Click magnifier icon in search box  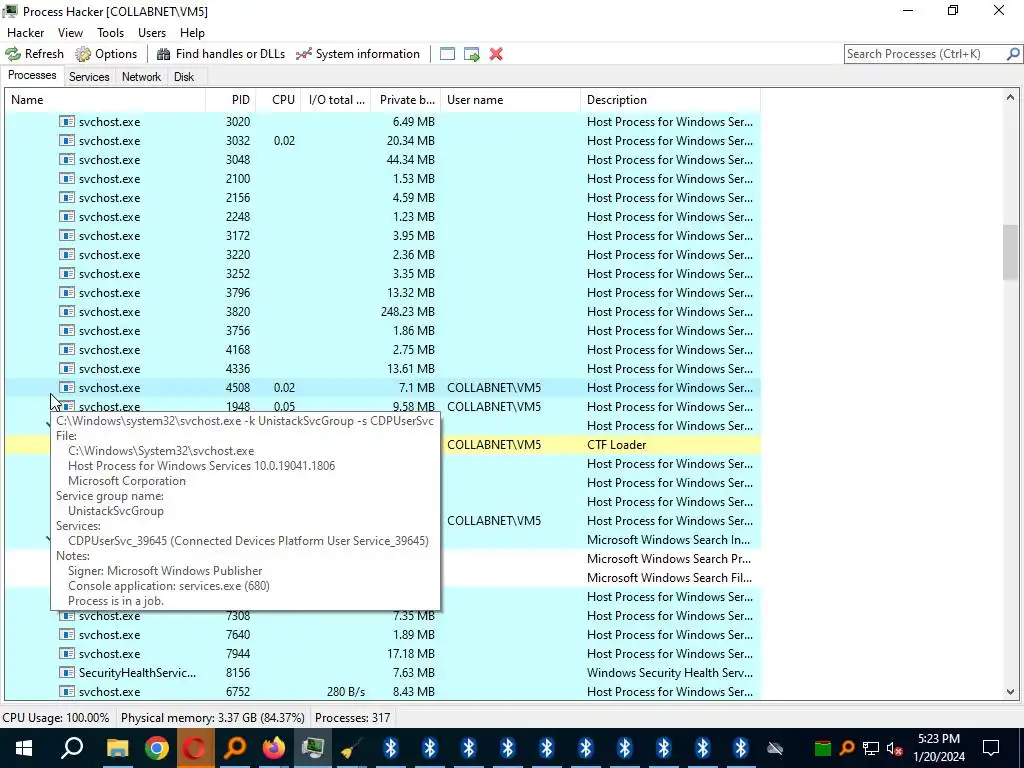(x=1013, y=54)
